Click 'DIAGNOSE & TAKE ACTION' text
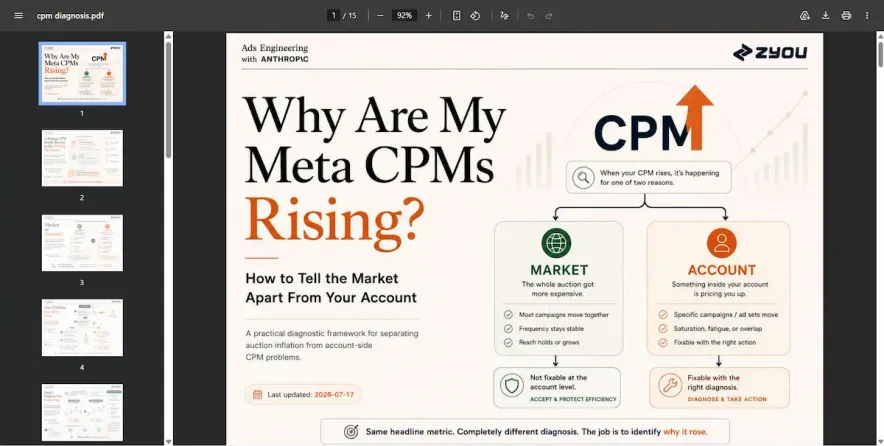 tap(727, 399)
